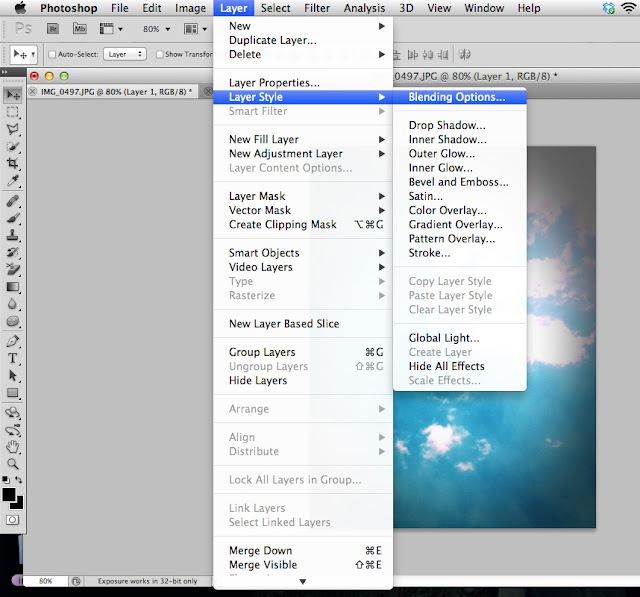Viewport: 640px width, 597px height.
Task: Reset default foreground and background colors
Action: pyautogui.click(x=6, y=480)
